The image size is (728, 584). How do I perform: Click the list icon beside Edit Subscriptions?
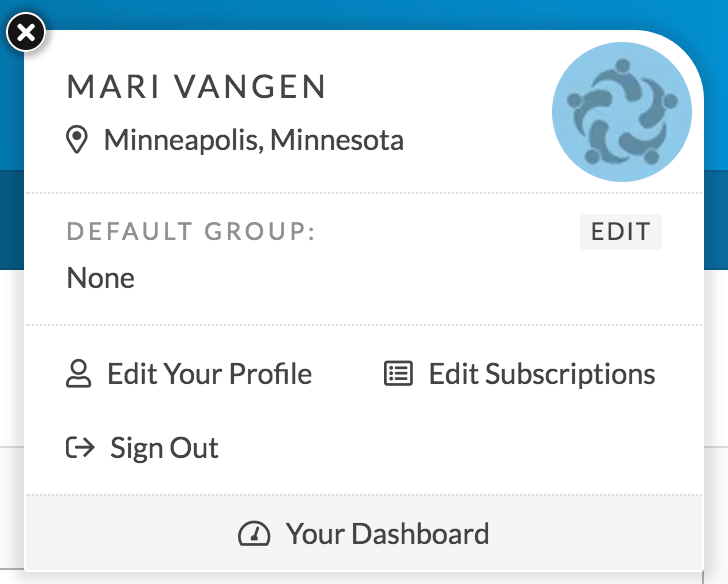(x=398, y=375)
